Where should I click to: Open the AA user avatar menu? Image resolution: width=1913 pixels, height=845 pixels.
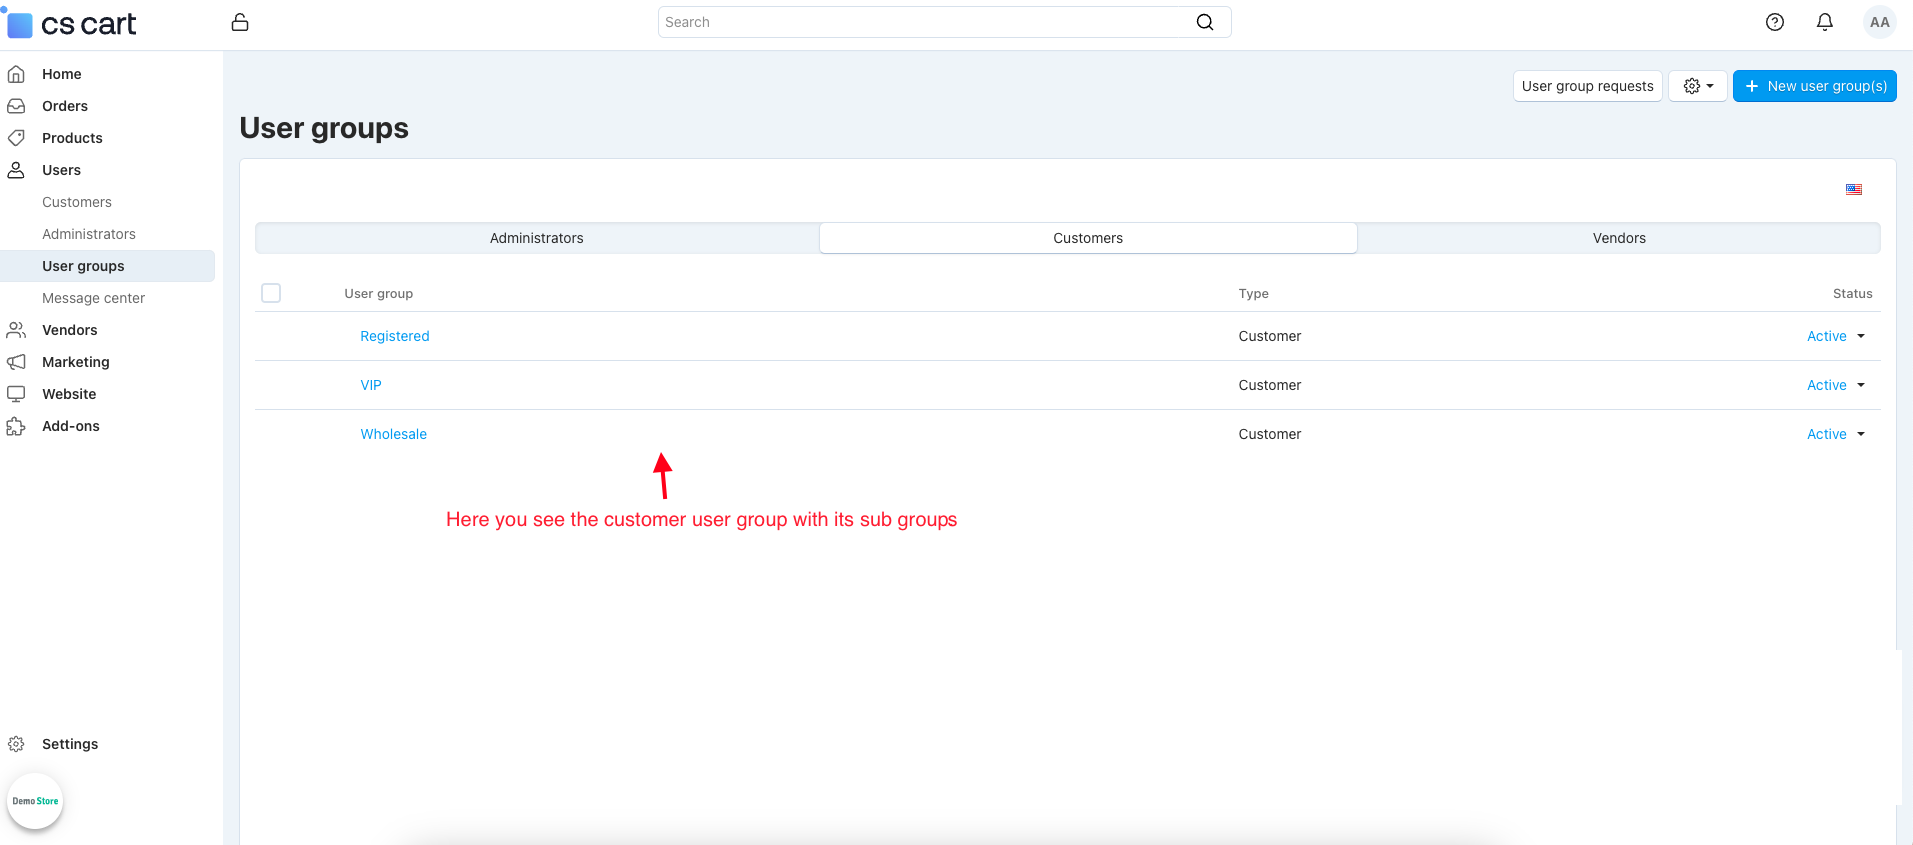tap(1879, 22)
